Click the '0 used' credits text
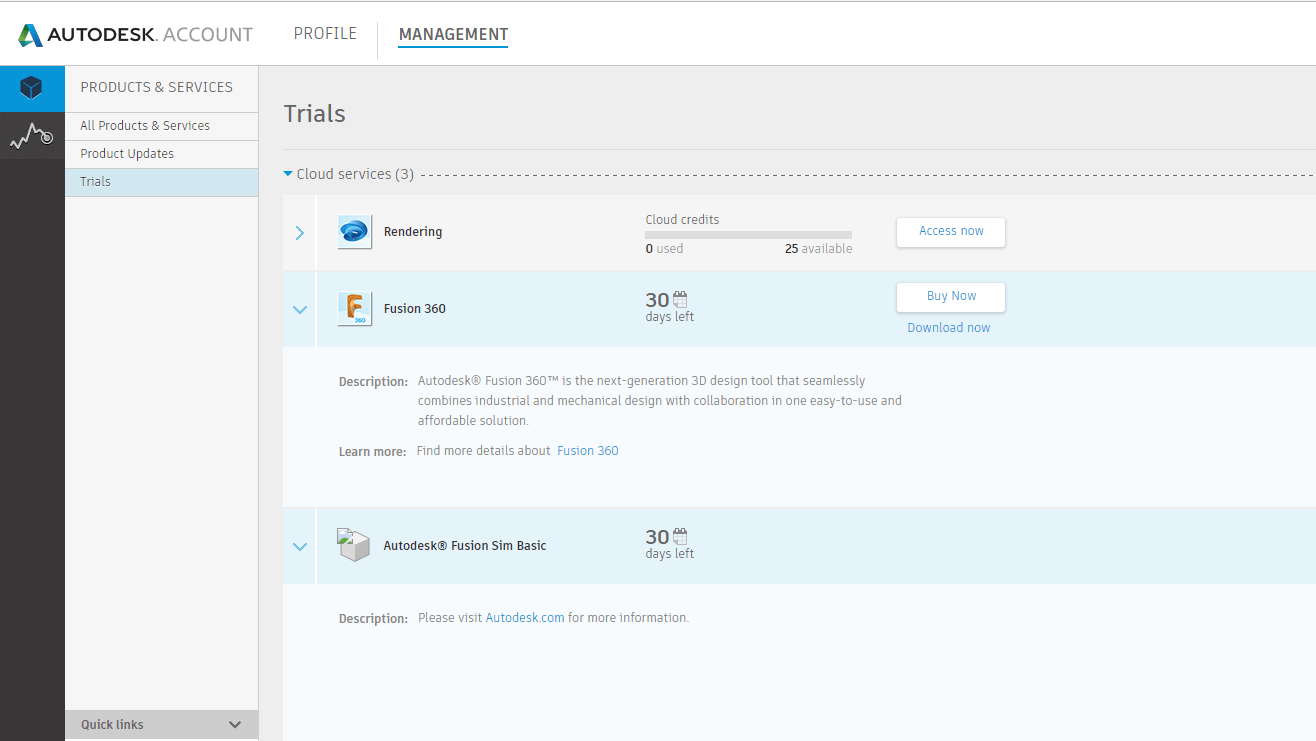1316x741 pixels. [664, 249]
